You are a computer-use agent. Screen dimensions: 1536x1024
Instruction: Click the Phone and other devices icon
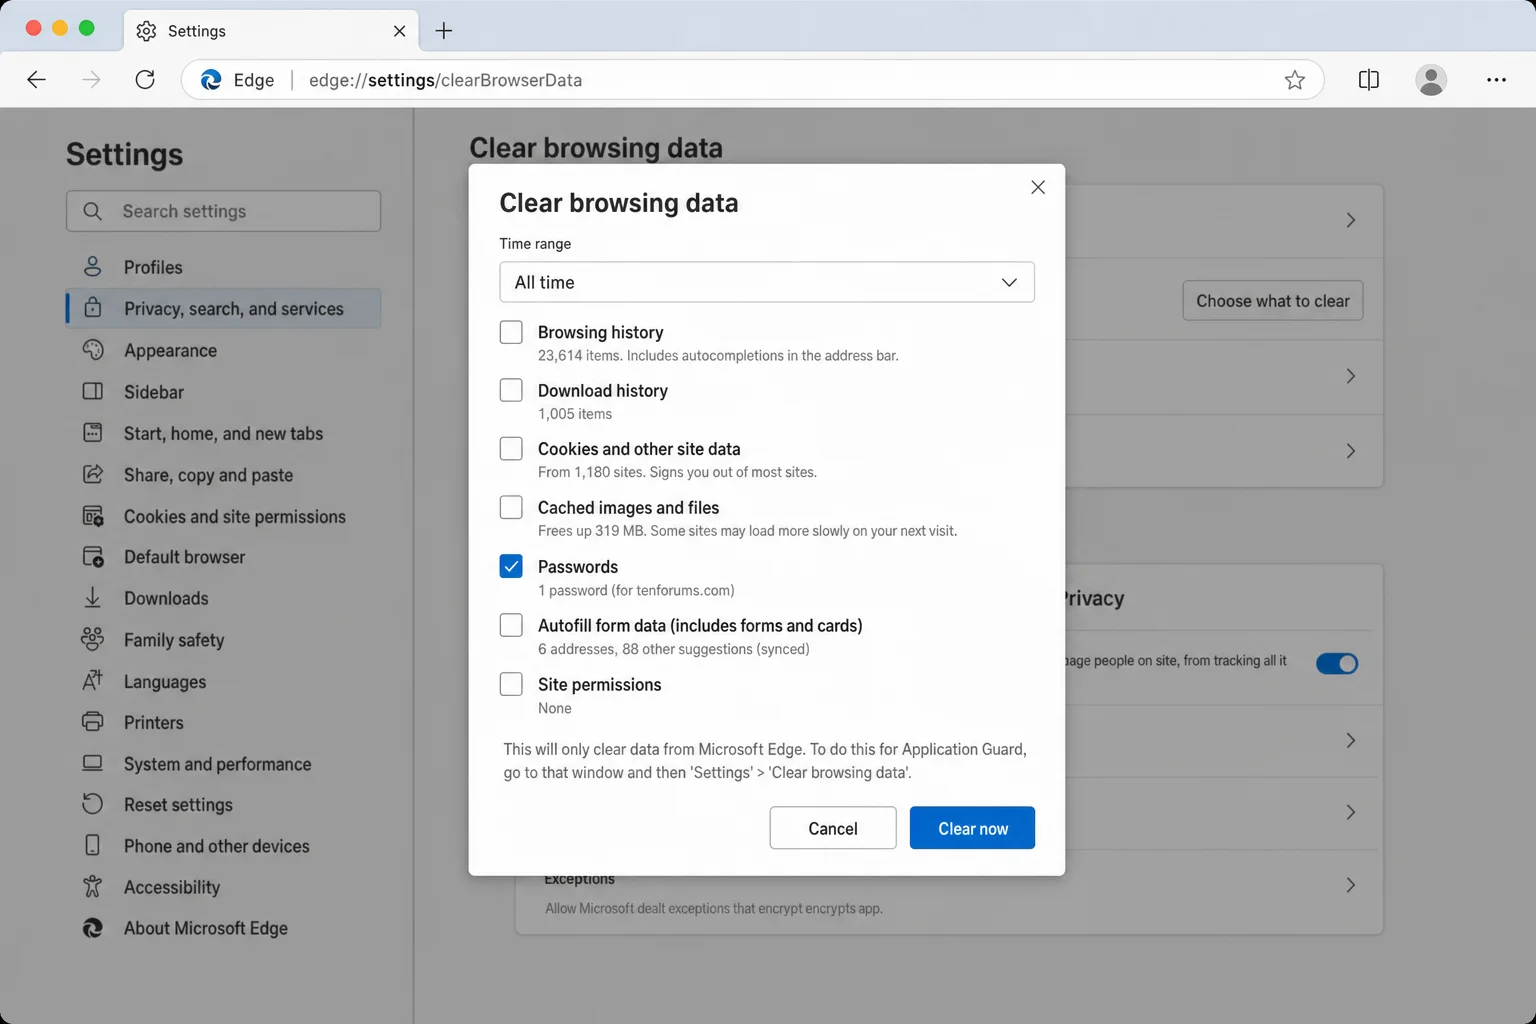click(x=93, y=845)
